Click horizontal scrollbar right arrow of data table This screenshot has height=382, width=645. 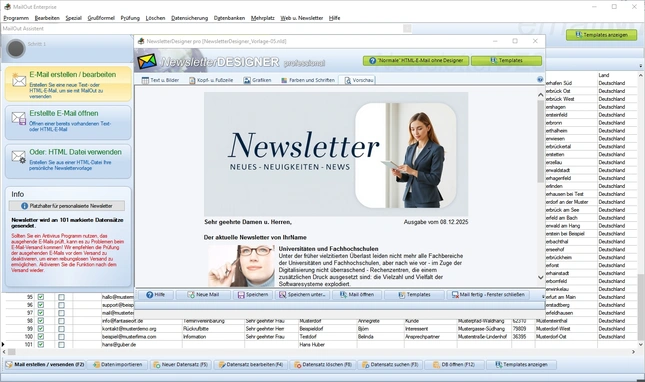coord(633,352)
